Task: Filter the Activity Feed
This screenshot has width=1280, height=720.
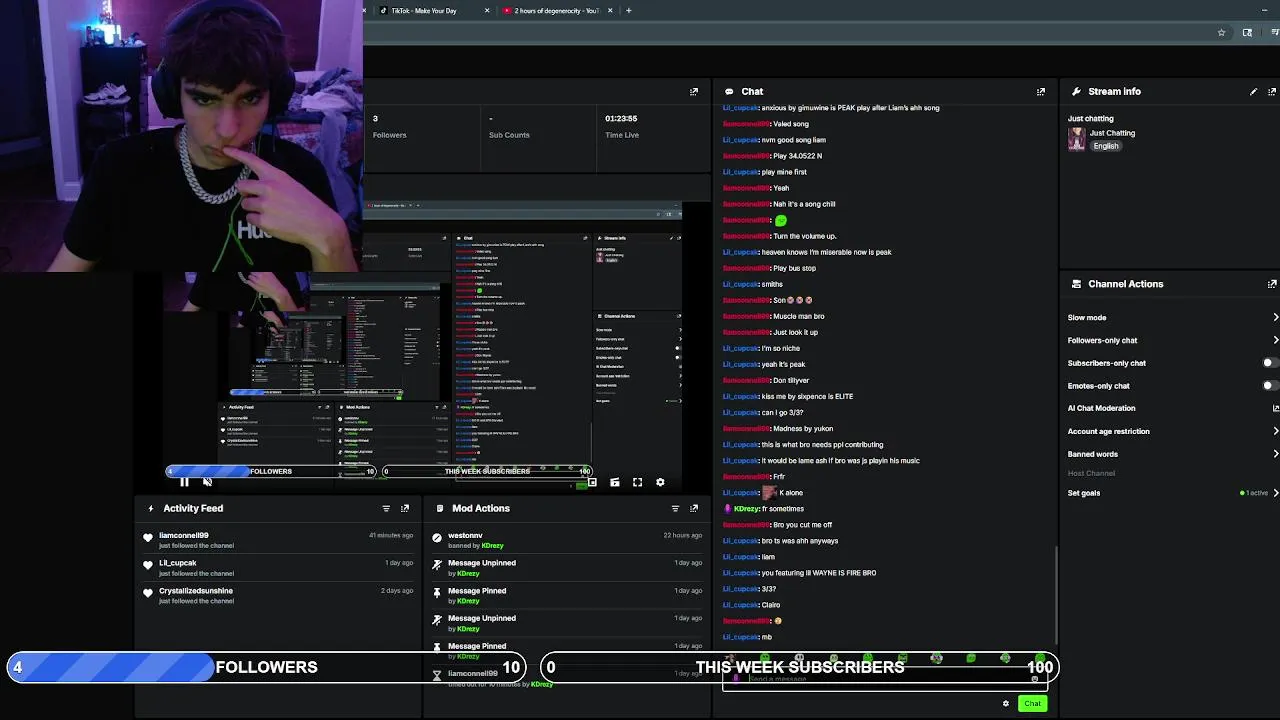Action: [x=386, y=508]
